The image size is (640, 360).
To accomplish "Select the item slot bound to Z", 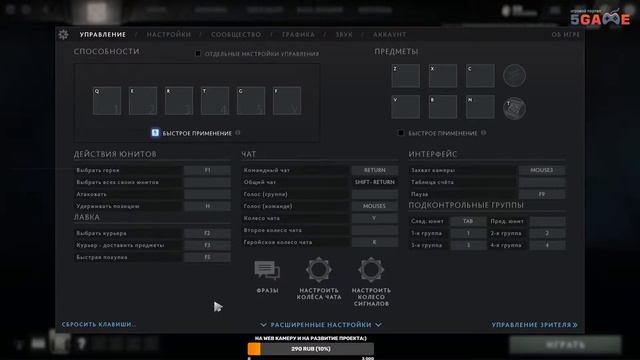I will 405,76.
